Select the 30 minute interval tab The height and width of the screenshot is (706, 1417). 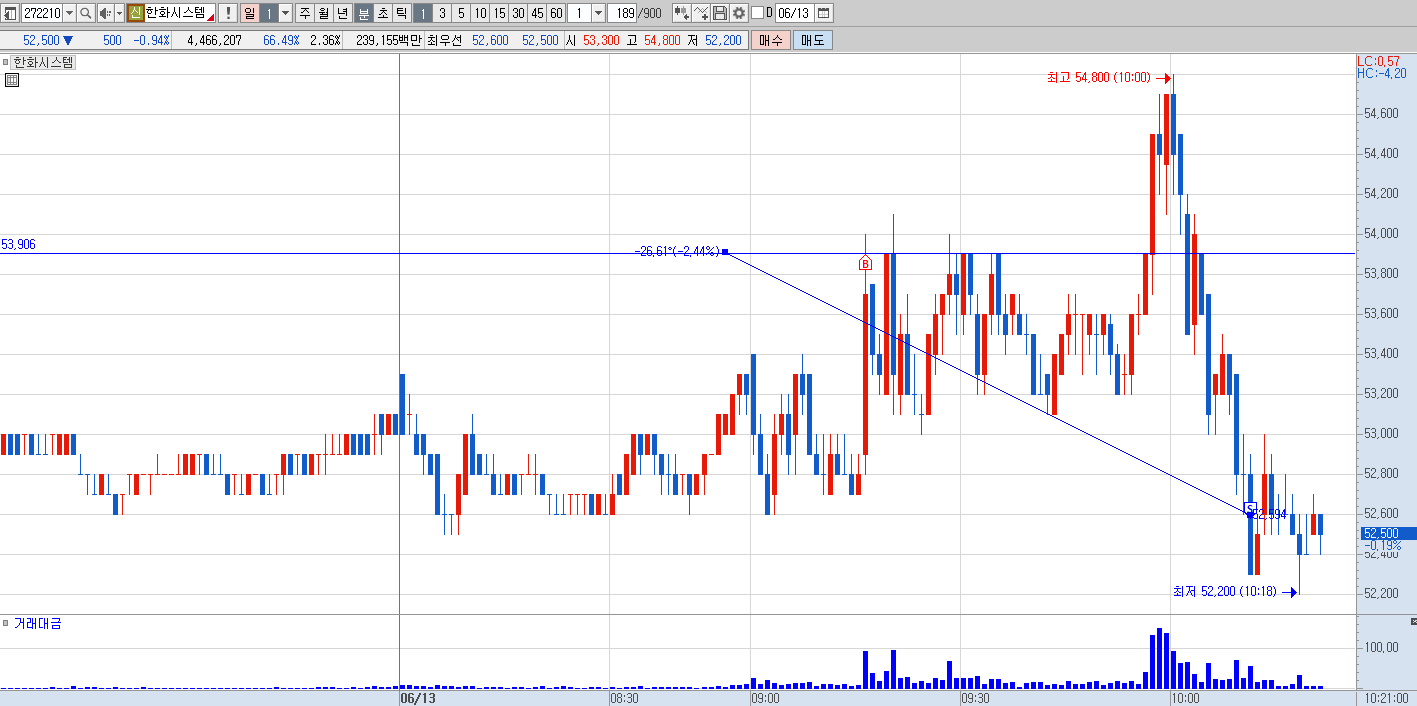(518, 13)
